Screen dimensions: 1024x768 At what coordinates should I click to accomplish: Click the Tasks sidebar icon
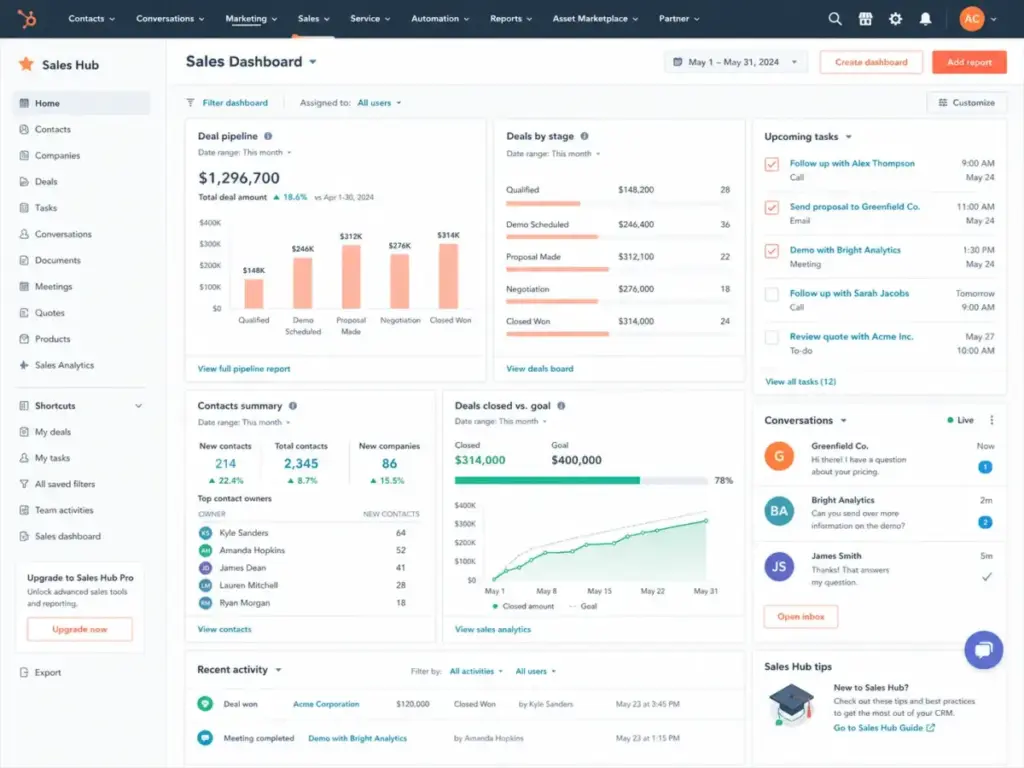[x=24, y=208]
